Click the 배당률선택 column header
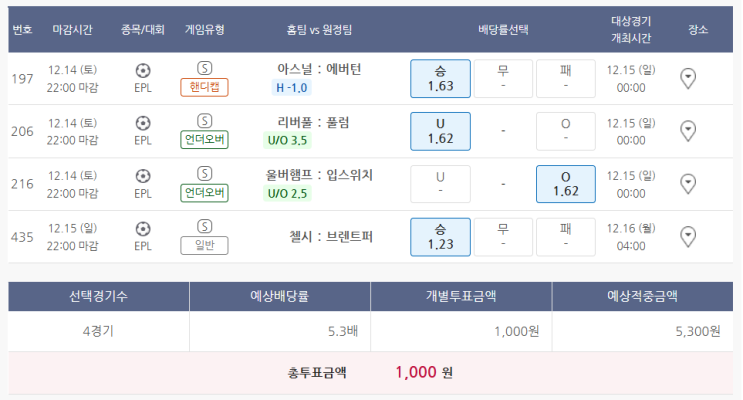This screenshot has width=743, height=400. [503, 30]
